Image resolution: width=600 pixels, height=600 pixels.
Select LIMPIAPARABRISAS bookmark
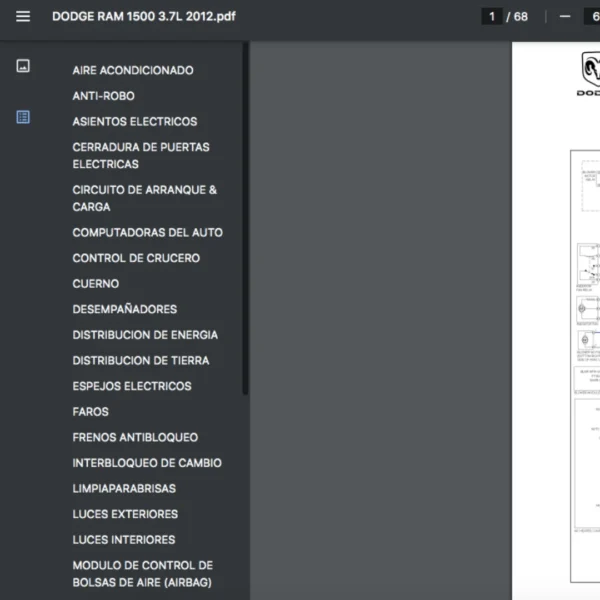[x=124, y=489]
